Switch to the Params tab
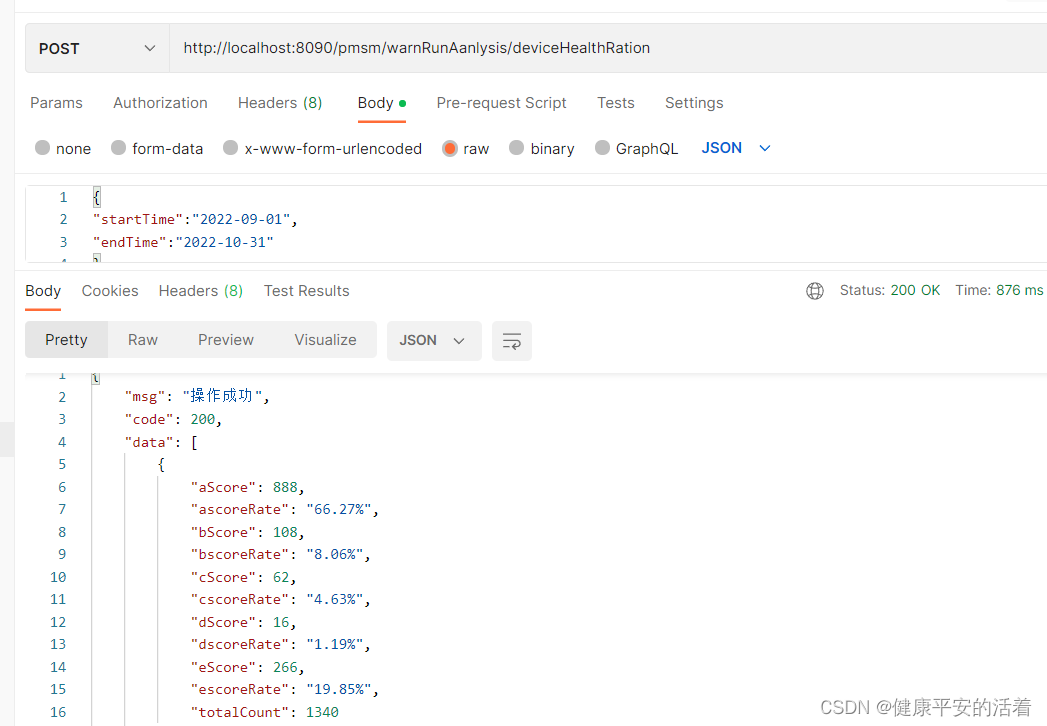1047x726 pixels. [56, 103]
